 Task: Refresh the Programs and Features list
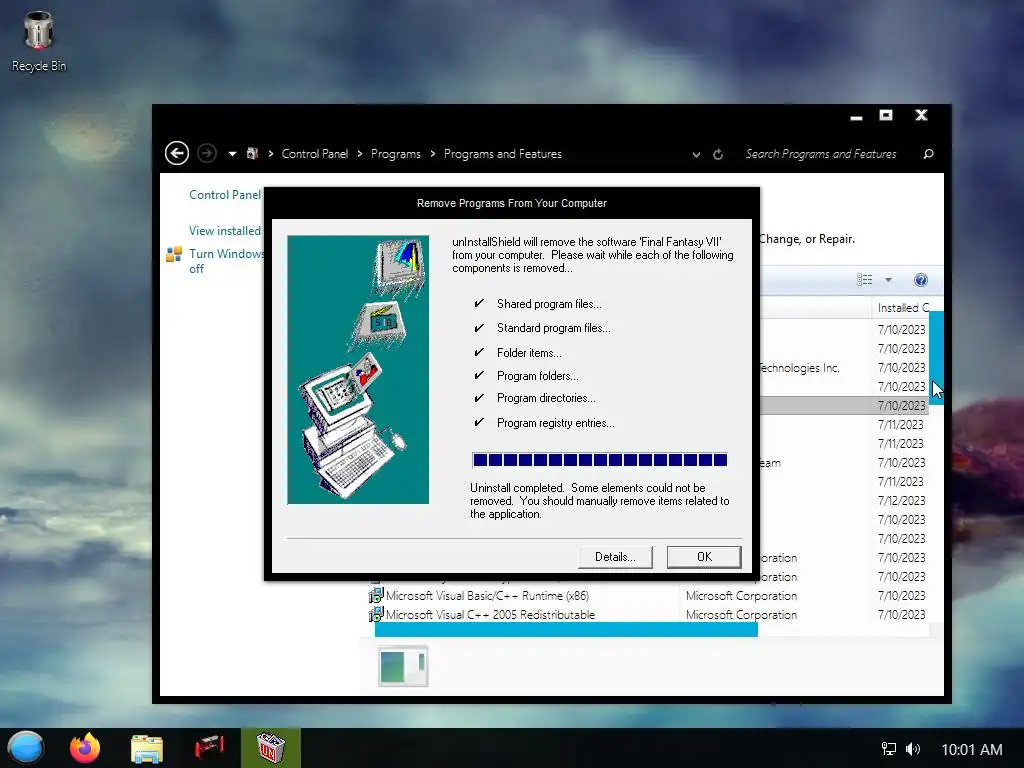(718, 154)
